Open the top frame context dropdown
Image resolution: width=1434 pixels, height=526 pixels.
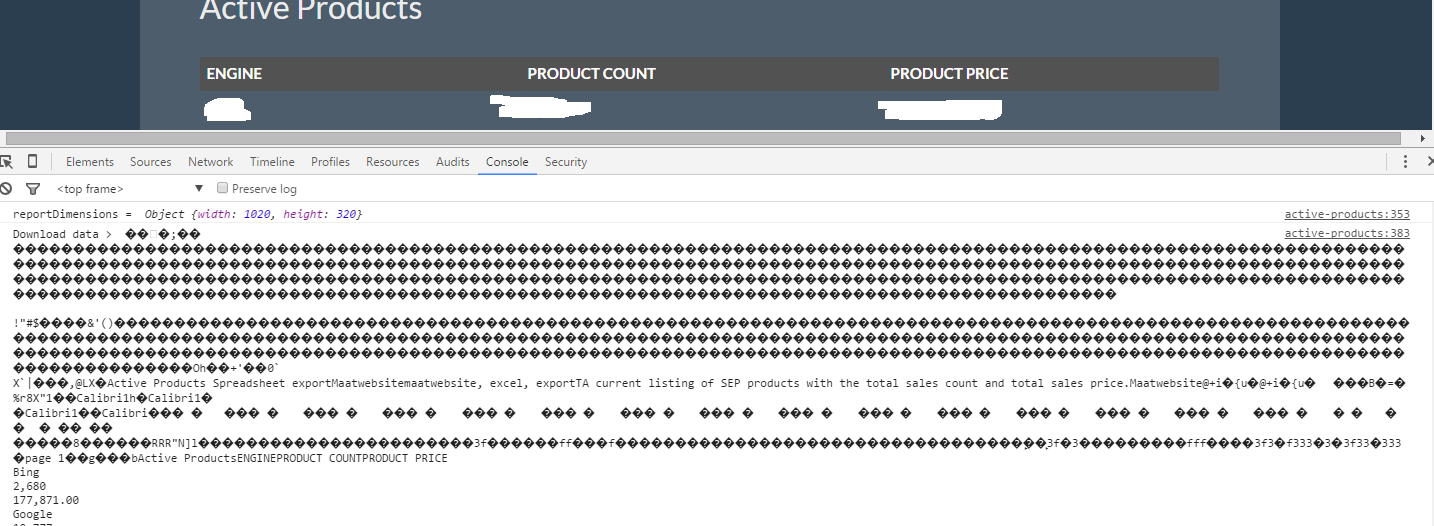[129, 188]
